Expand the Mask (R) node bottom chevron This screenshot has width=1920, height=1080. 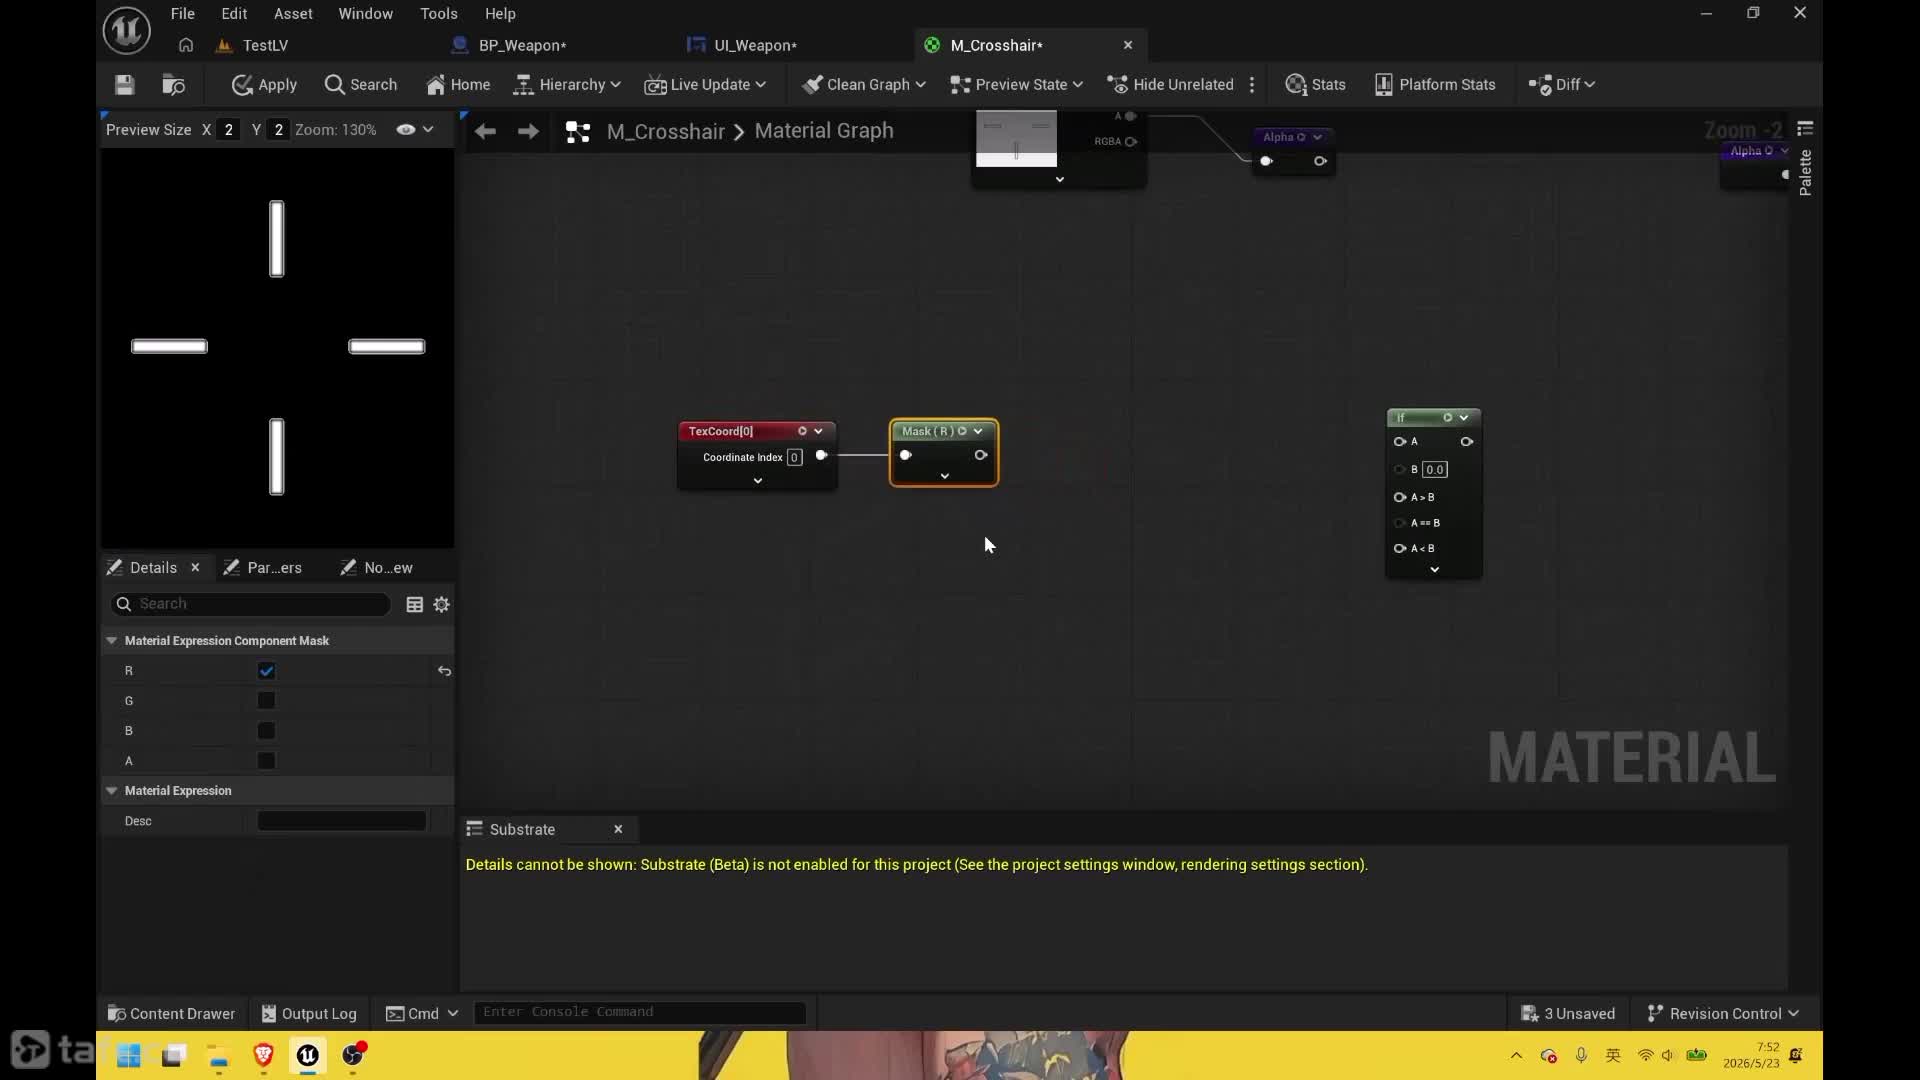point(944,477)
